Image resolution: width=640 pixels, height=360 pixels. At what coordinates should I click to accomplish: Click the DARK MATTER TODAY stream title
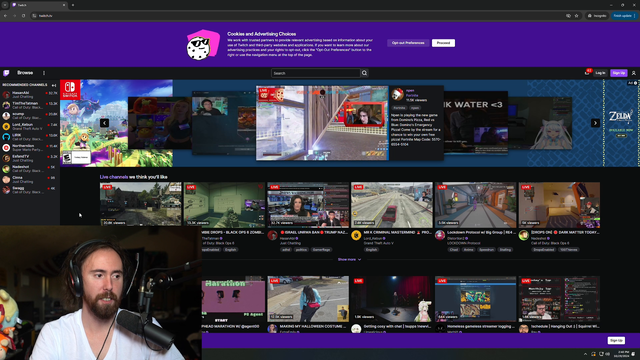(565, 232)
